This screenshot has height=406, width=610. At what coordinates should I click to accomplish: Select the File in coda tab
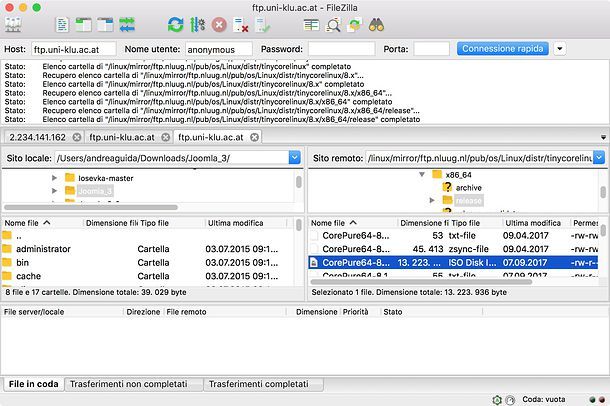33,384
